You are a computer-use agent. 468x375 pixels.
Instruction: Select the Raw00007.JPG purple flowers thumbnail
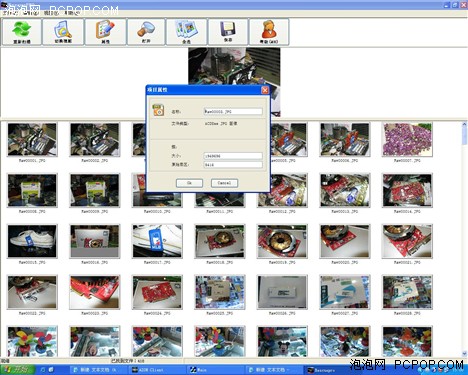[x=407, y=139]
